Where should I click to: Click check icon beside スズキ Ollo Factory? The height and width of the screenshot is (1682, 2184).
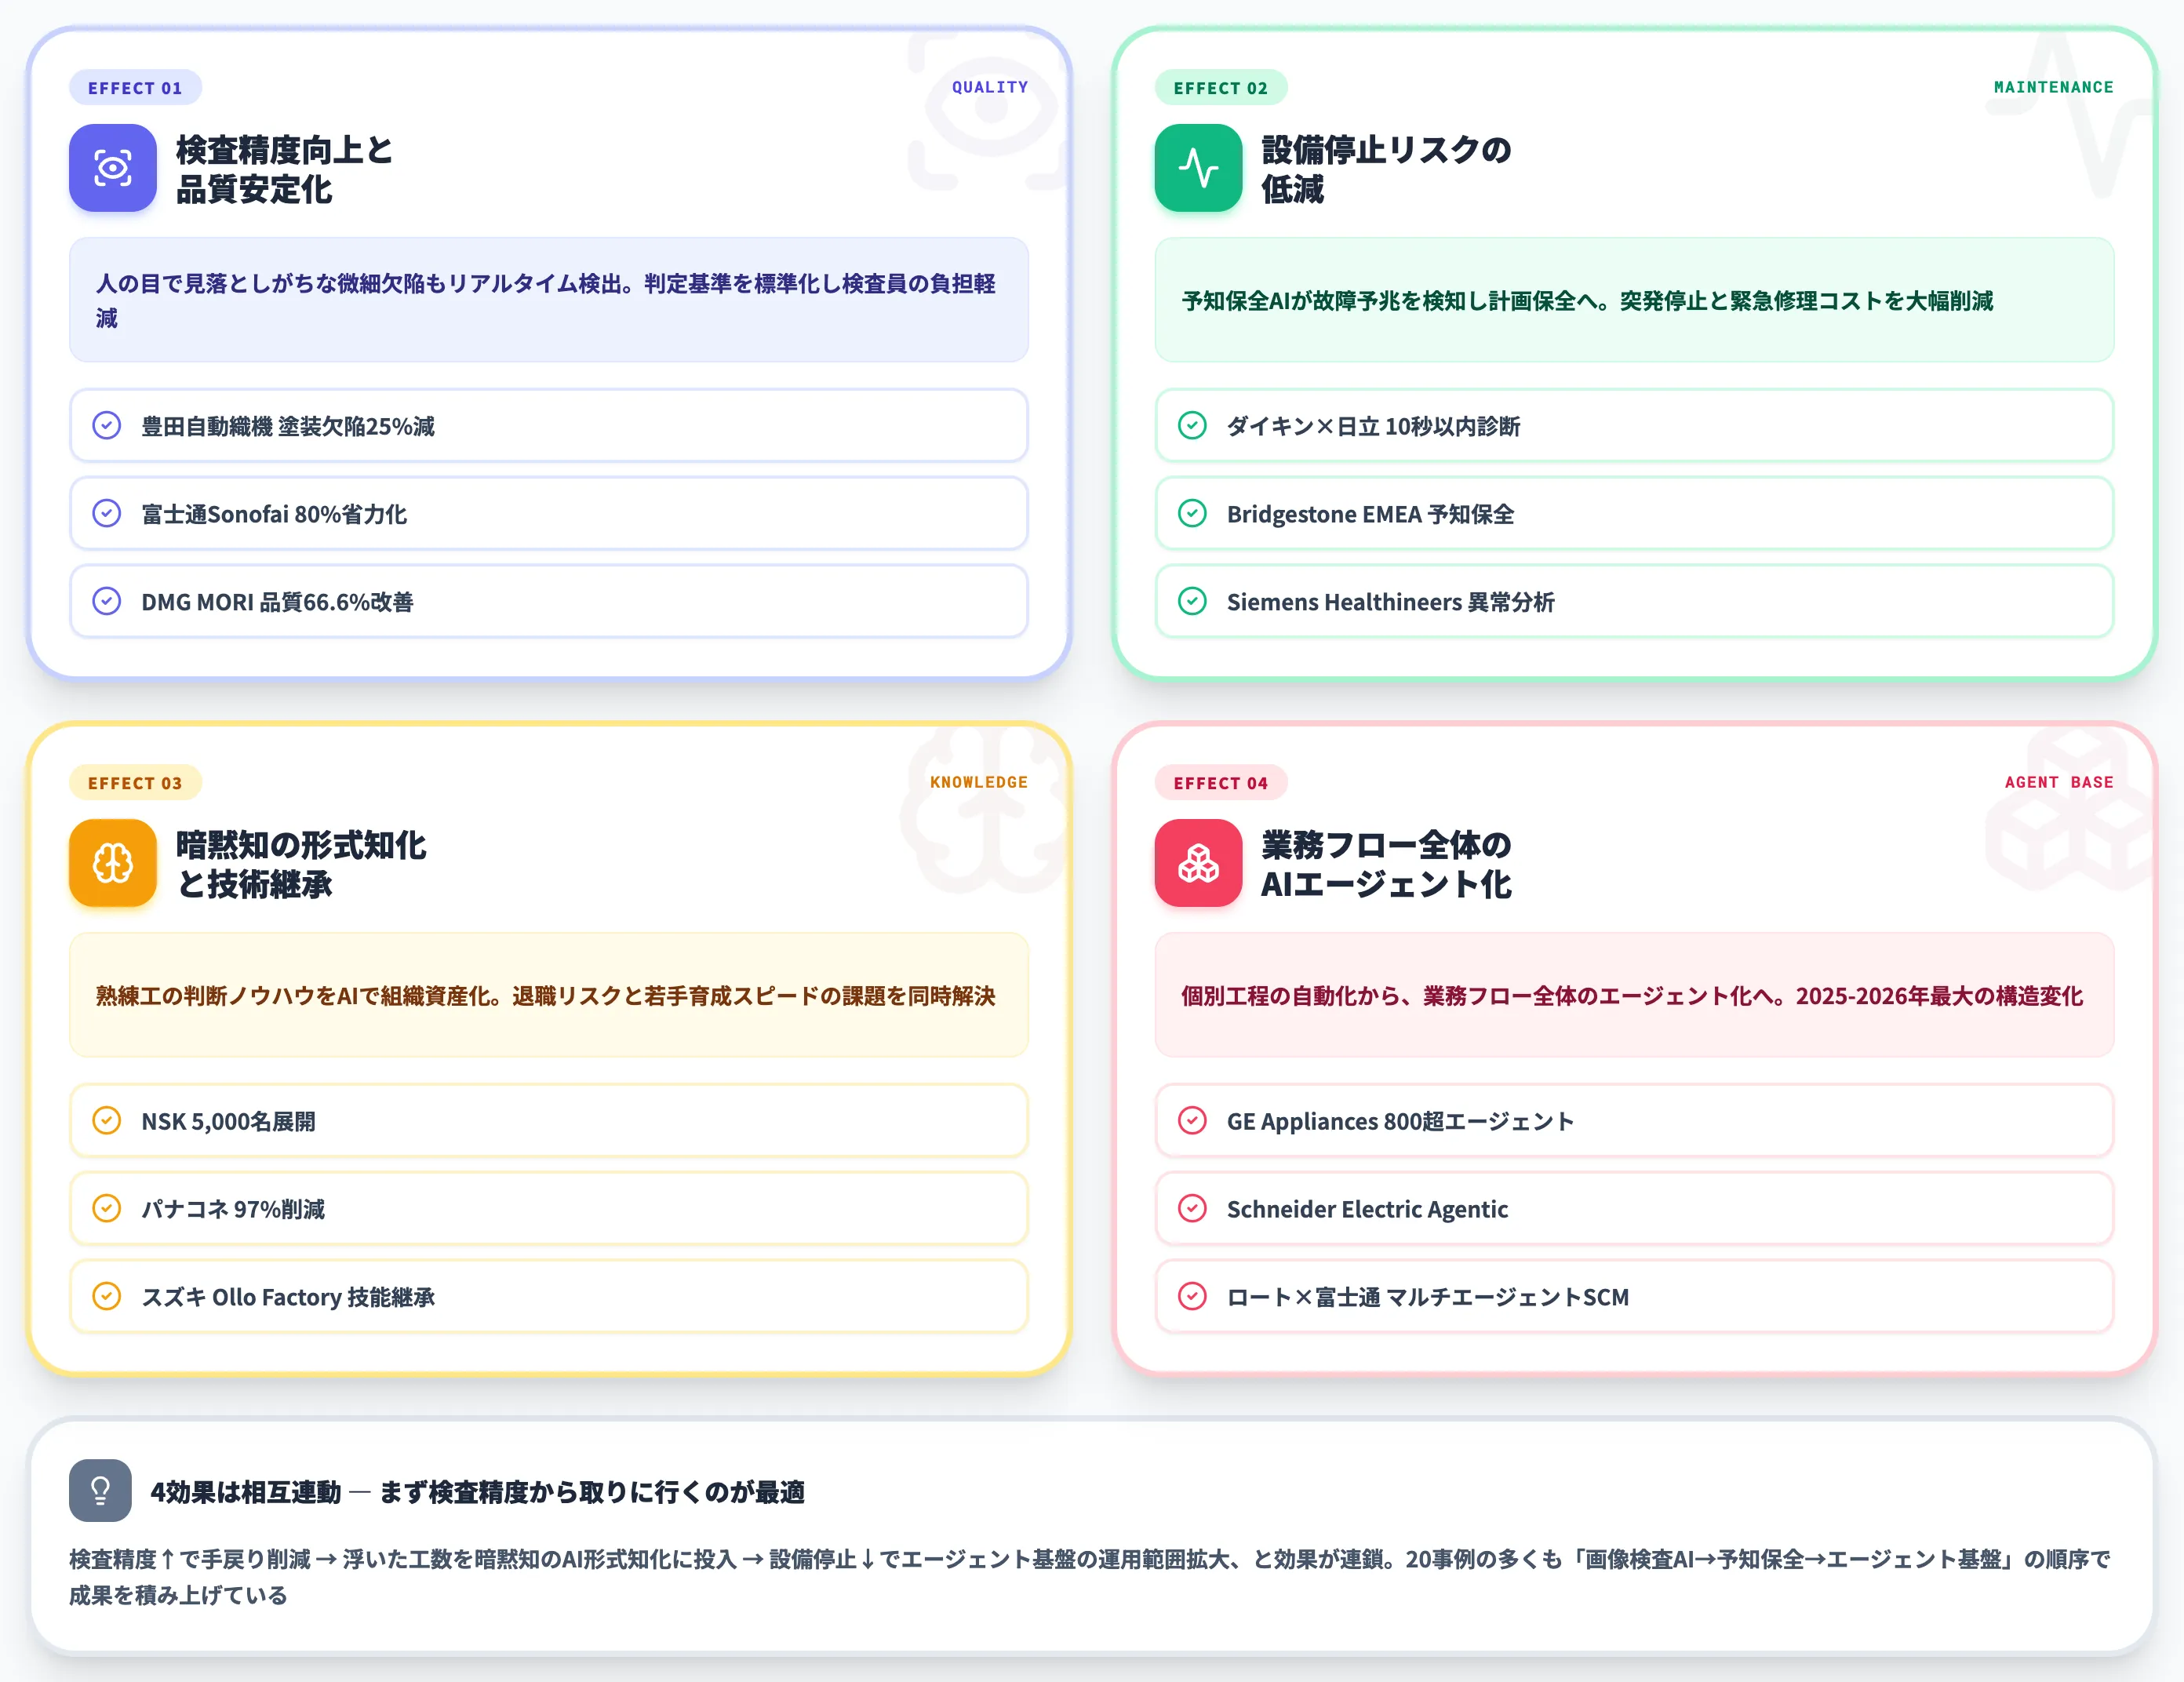107,1296
